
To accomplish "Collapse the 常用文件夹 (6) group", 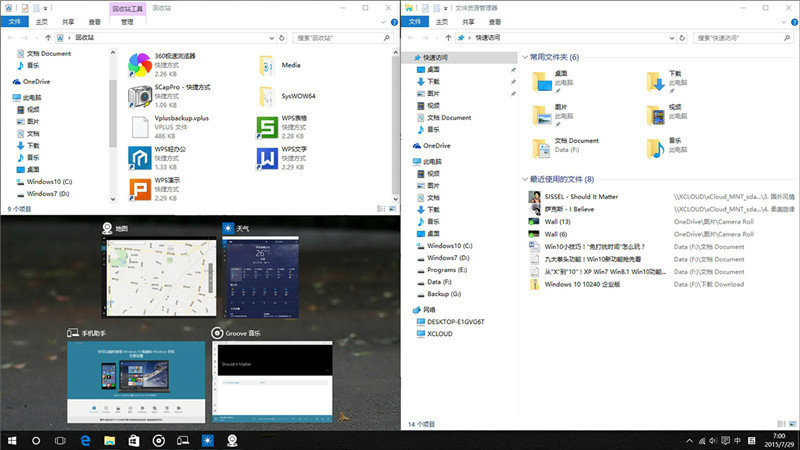I will (x=524, y=58).
